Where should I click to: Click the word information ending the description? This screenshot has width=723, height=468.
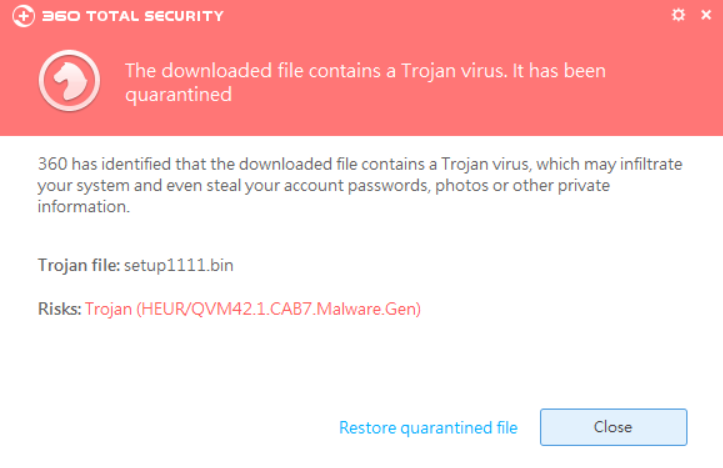pos(83,207)
